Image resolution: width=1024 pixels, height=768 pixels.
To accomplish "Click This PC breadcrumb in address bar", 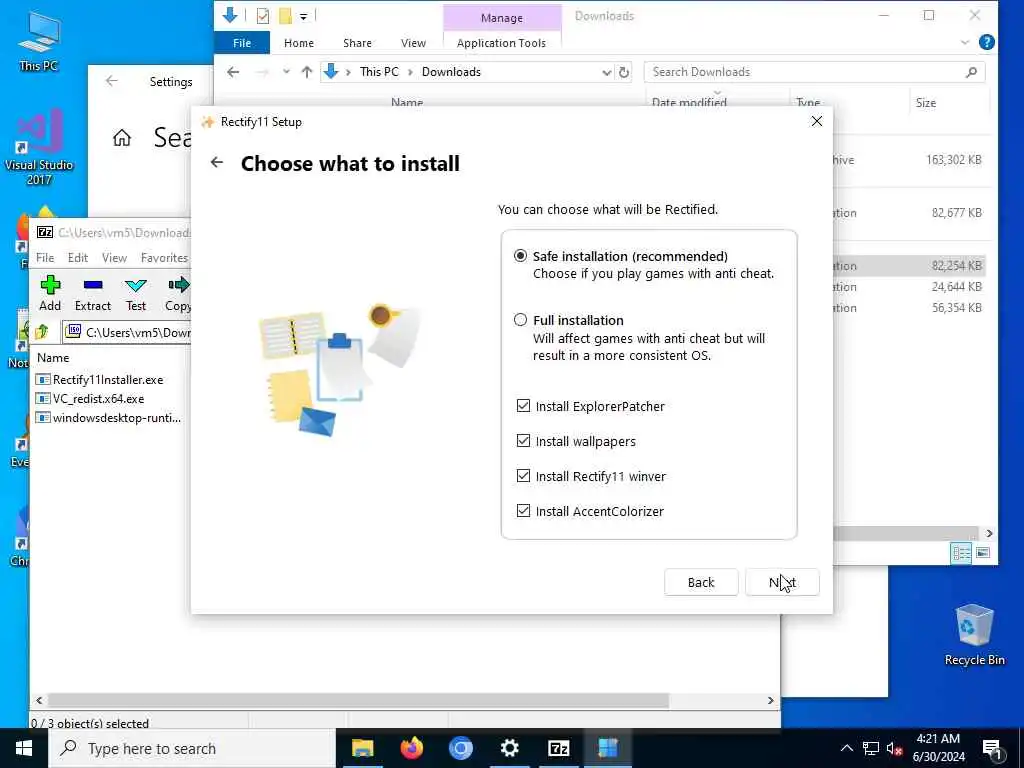I will click(379, 72).
